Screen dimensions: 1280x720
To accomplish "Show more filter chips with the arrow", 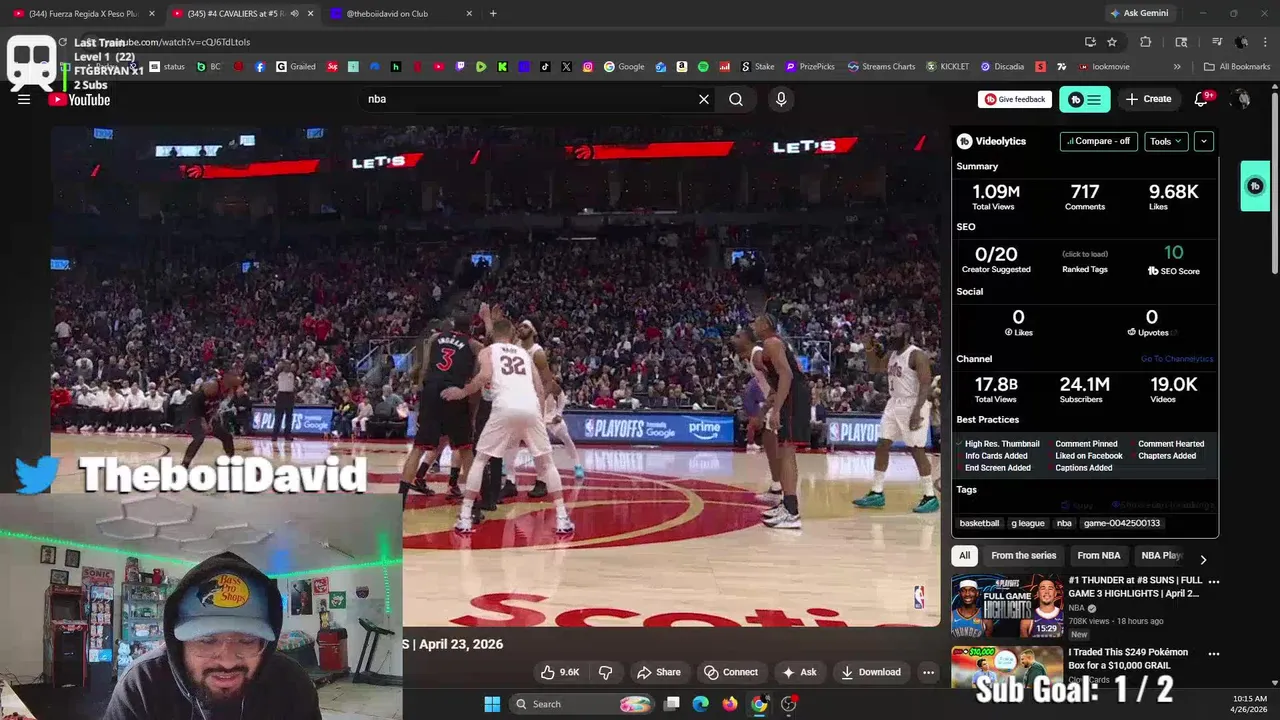I will (x=1203, y=559).
